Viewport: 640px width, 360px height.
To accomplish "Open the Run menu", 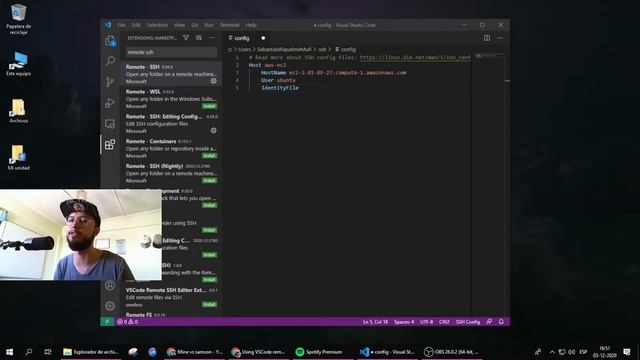I will [209, 25].
